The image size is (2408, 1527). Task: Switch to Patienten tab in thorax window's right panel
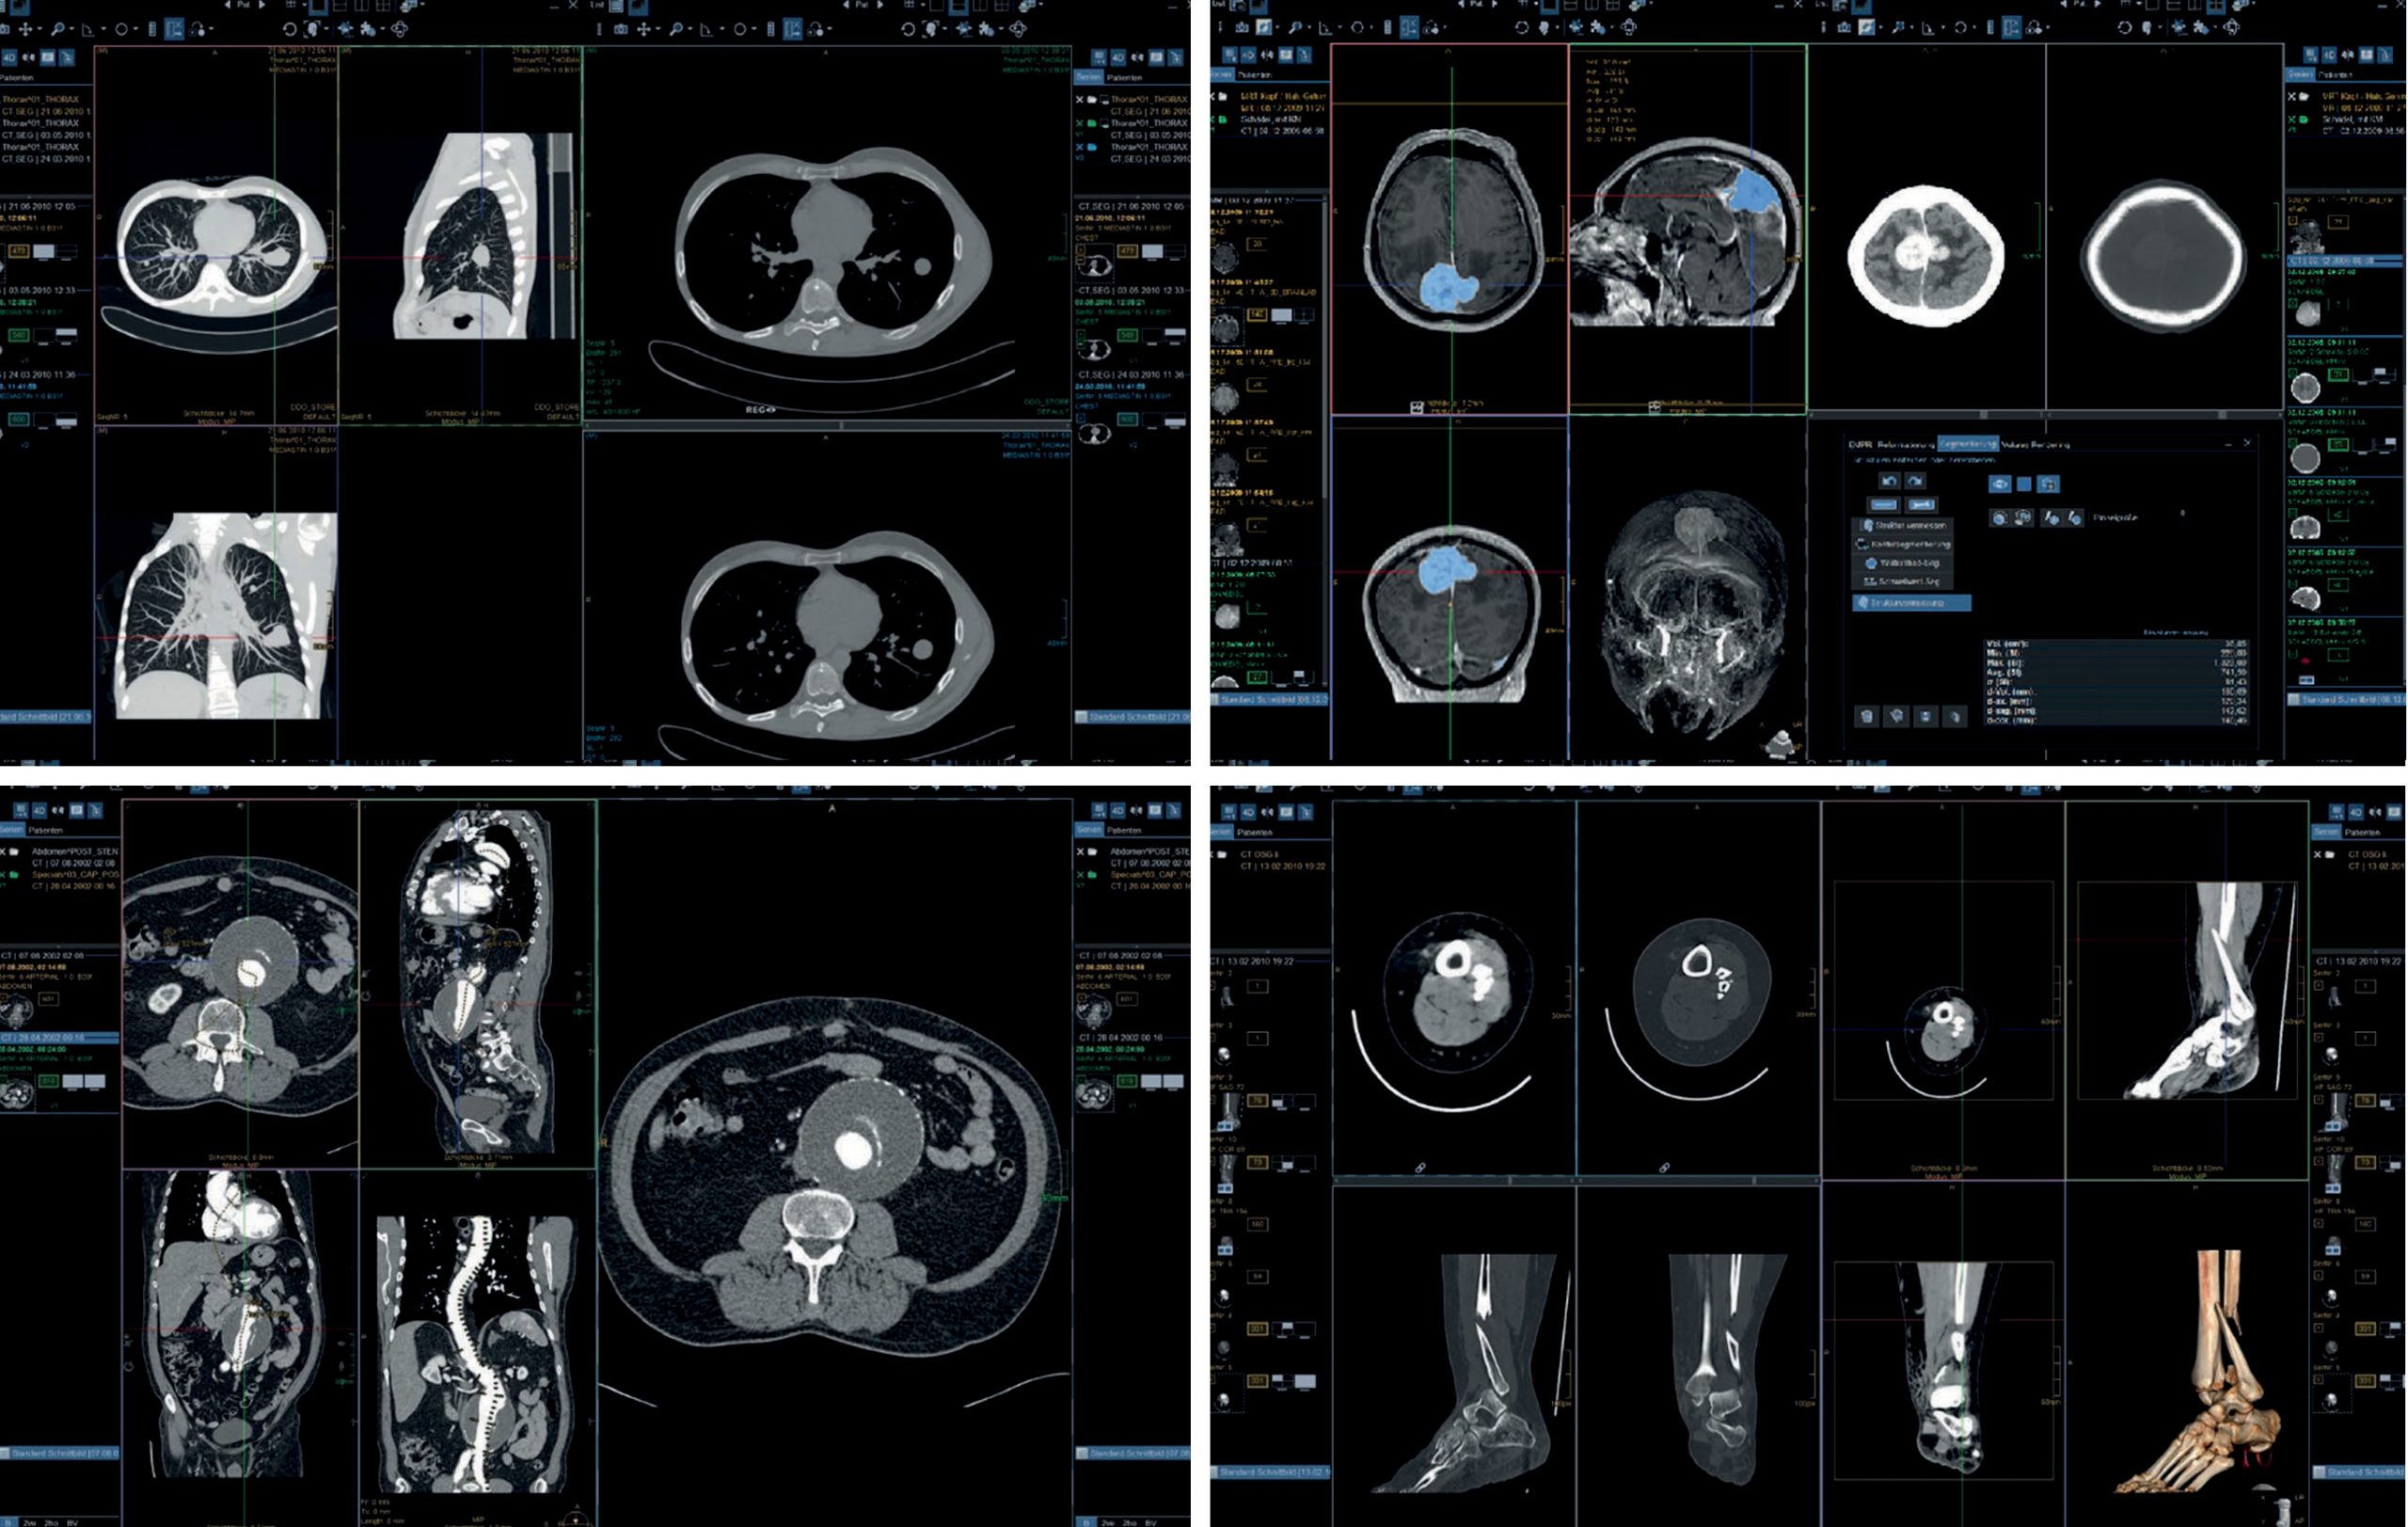click(x=1125, y=77)
